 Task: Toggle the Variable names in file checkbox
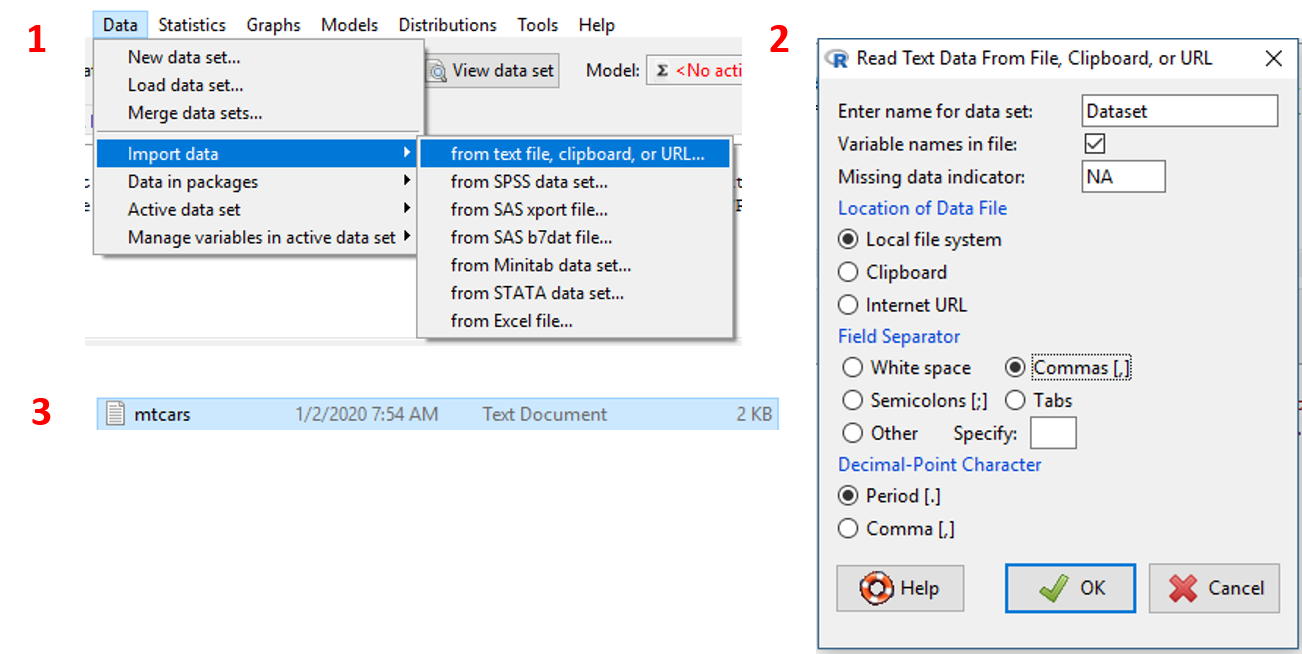[1095, 144]
